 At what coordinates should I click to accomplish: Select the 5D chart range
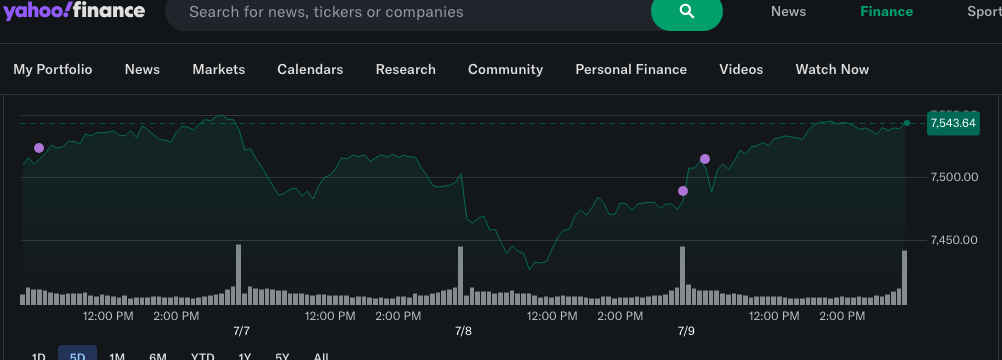pyautogui.click(x=77, y=354)
